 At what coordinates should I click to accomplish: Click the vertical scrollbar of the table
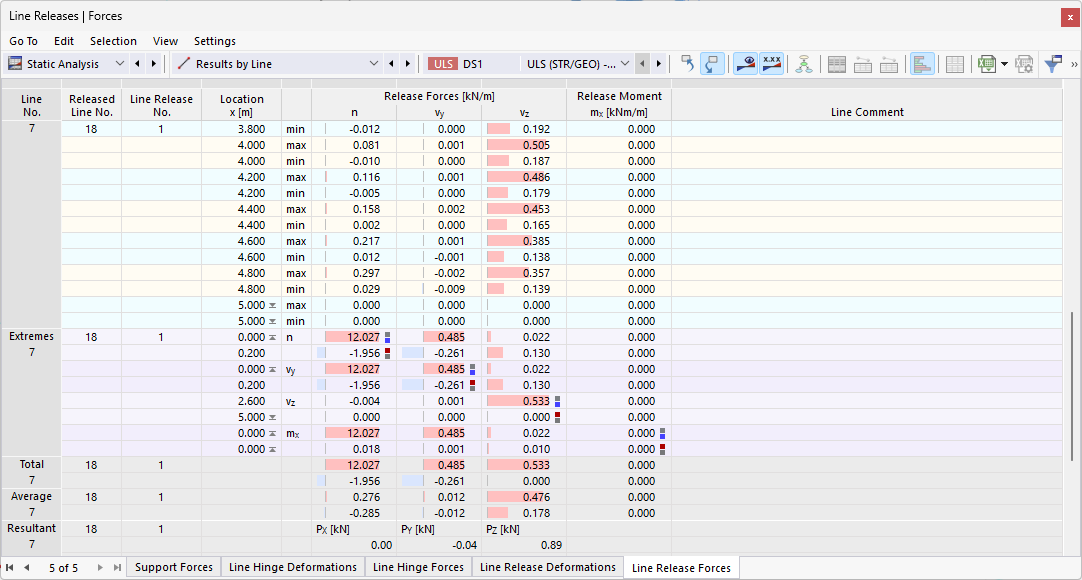1072,386
